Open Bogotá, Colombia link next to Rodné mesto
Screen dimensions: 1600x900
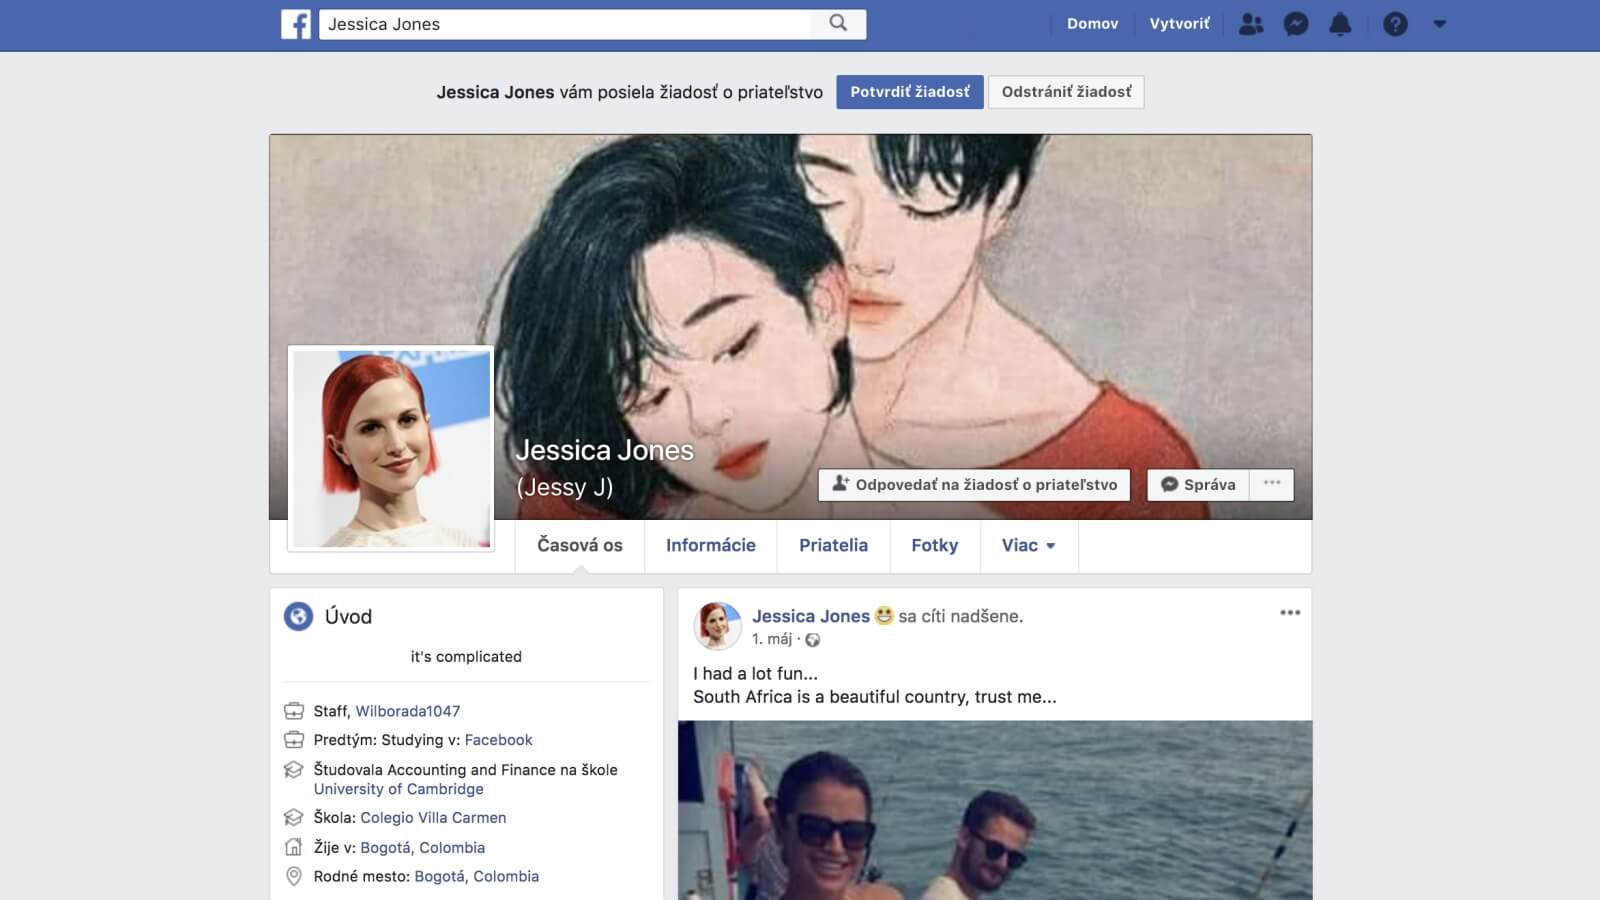click(476, 877)
